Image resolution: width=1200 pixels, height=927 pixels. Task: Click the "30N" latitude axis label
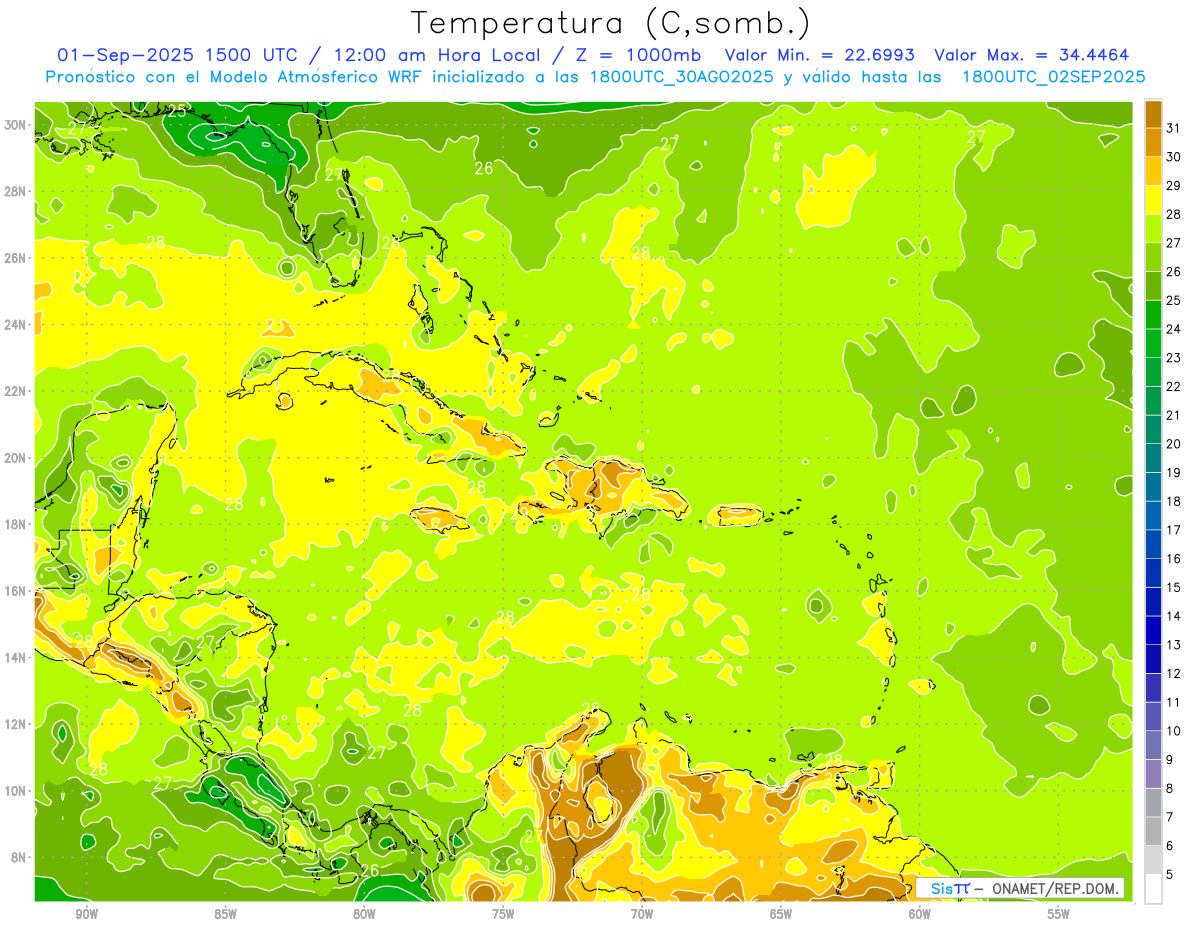15,125
